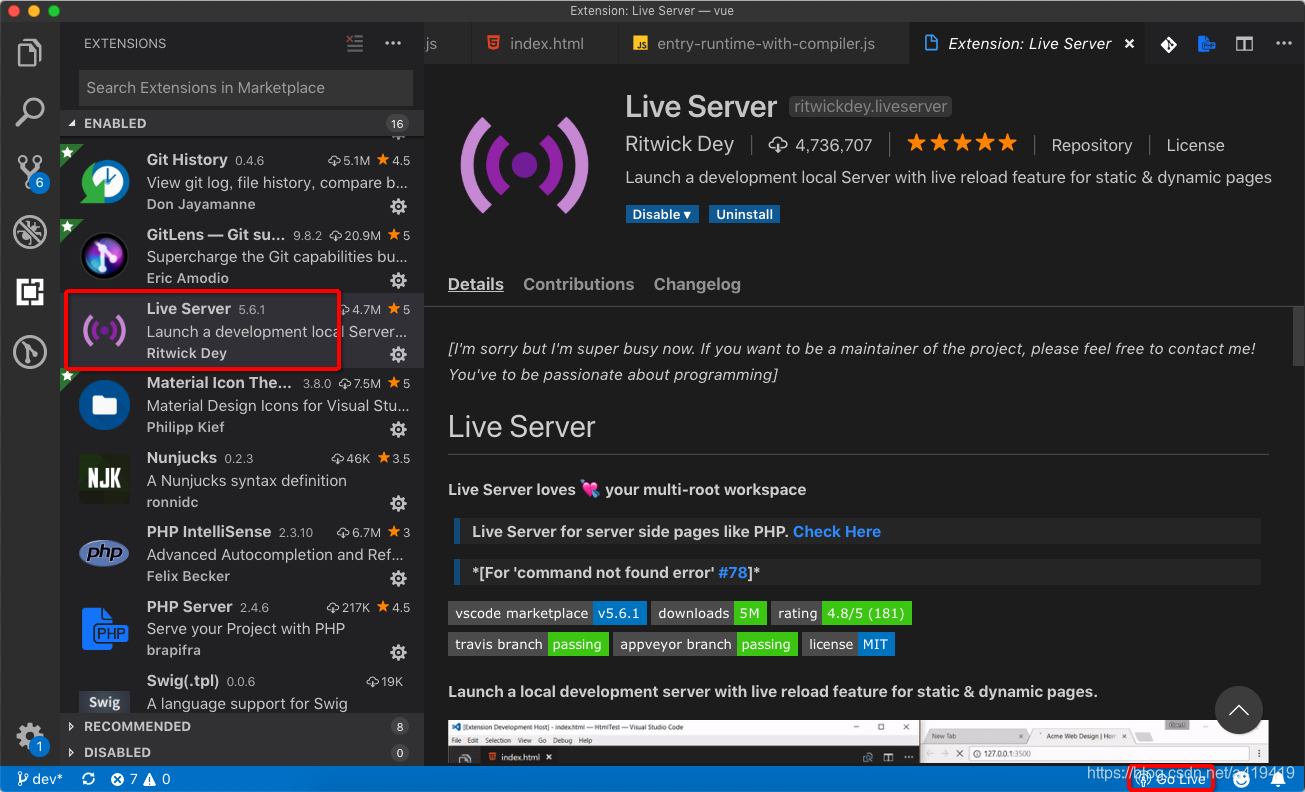Open the demo screenshot thumbnail in details
Viewport: 1305px width, 792px height.
point(858,743)
